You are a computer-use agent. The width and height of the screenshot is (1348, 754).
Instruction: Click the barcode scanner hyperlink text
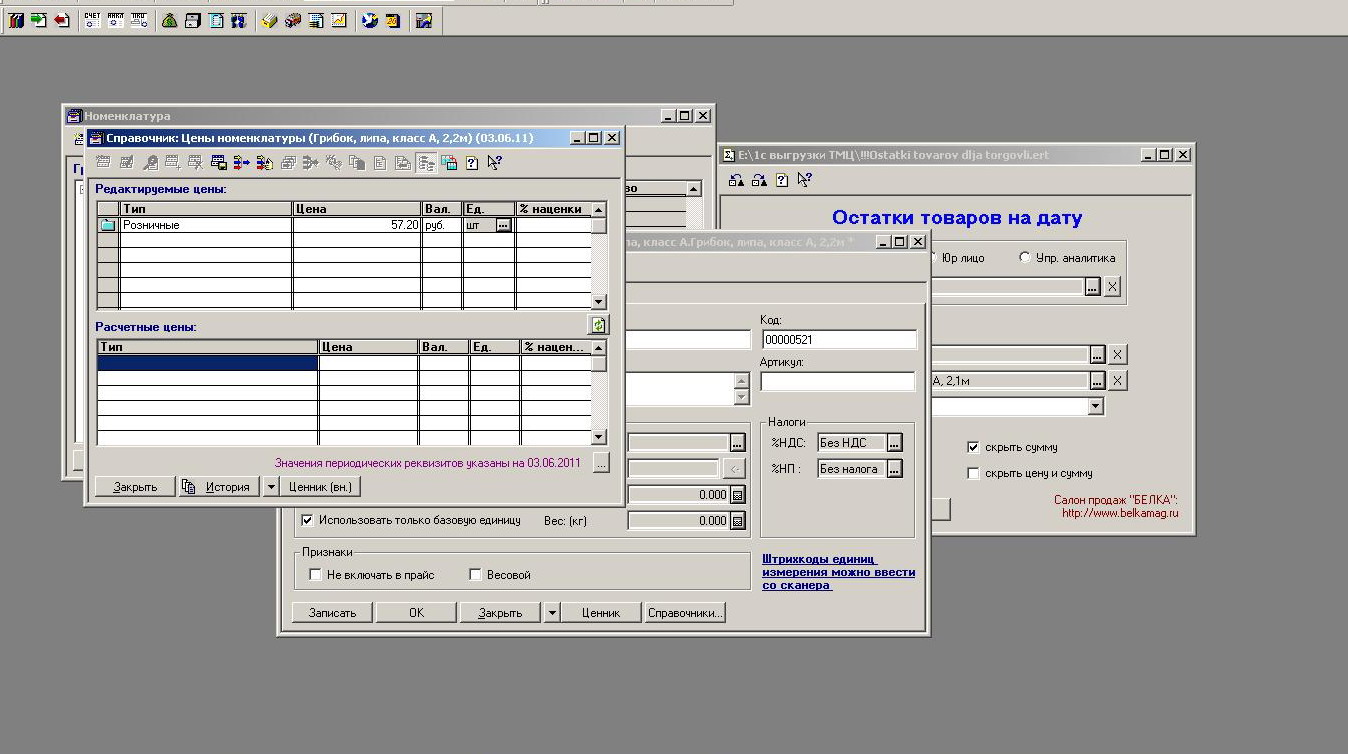pos(838,572)
